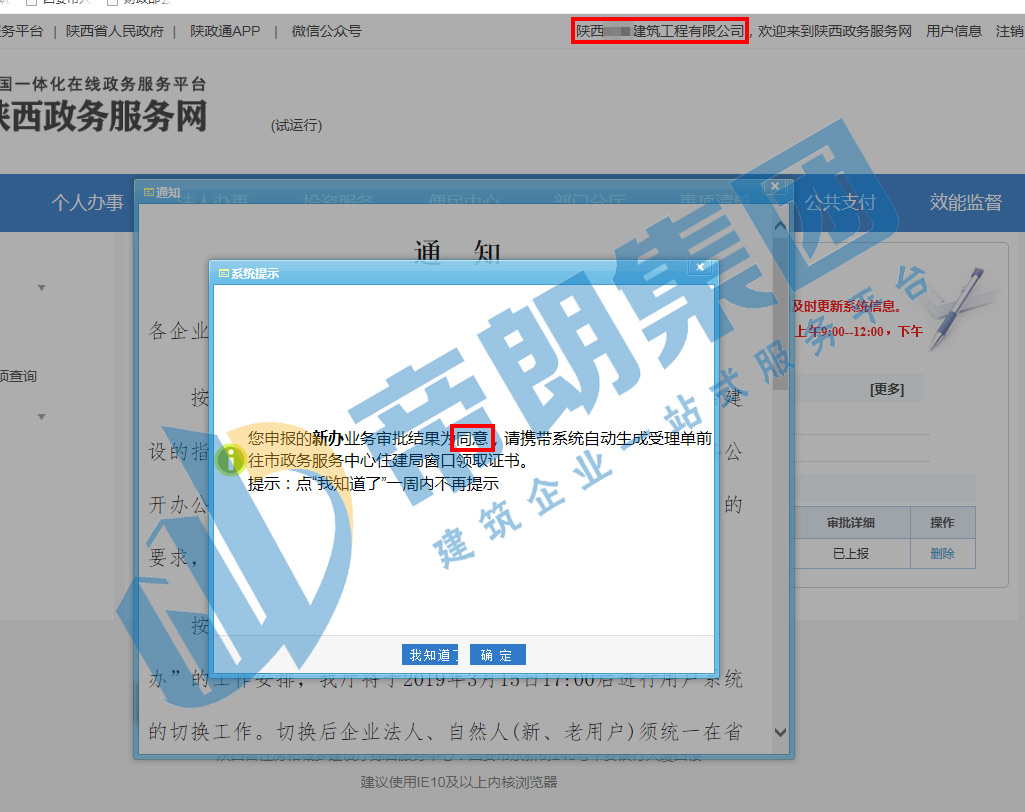Click the 我知道了 button in system prompt
The image size is (1025, 812).
(429, 654)
